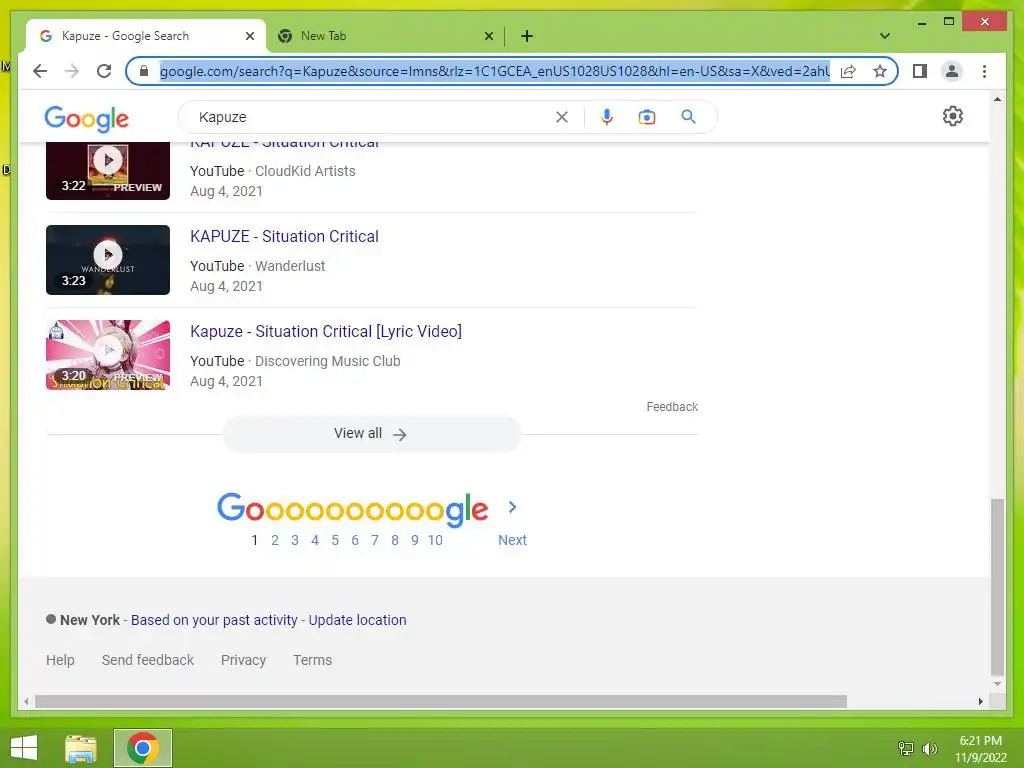
Task: Click the scroll down arrow
Action: (997, 684)
